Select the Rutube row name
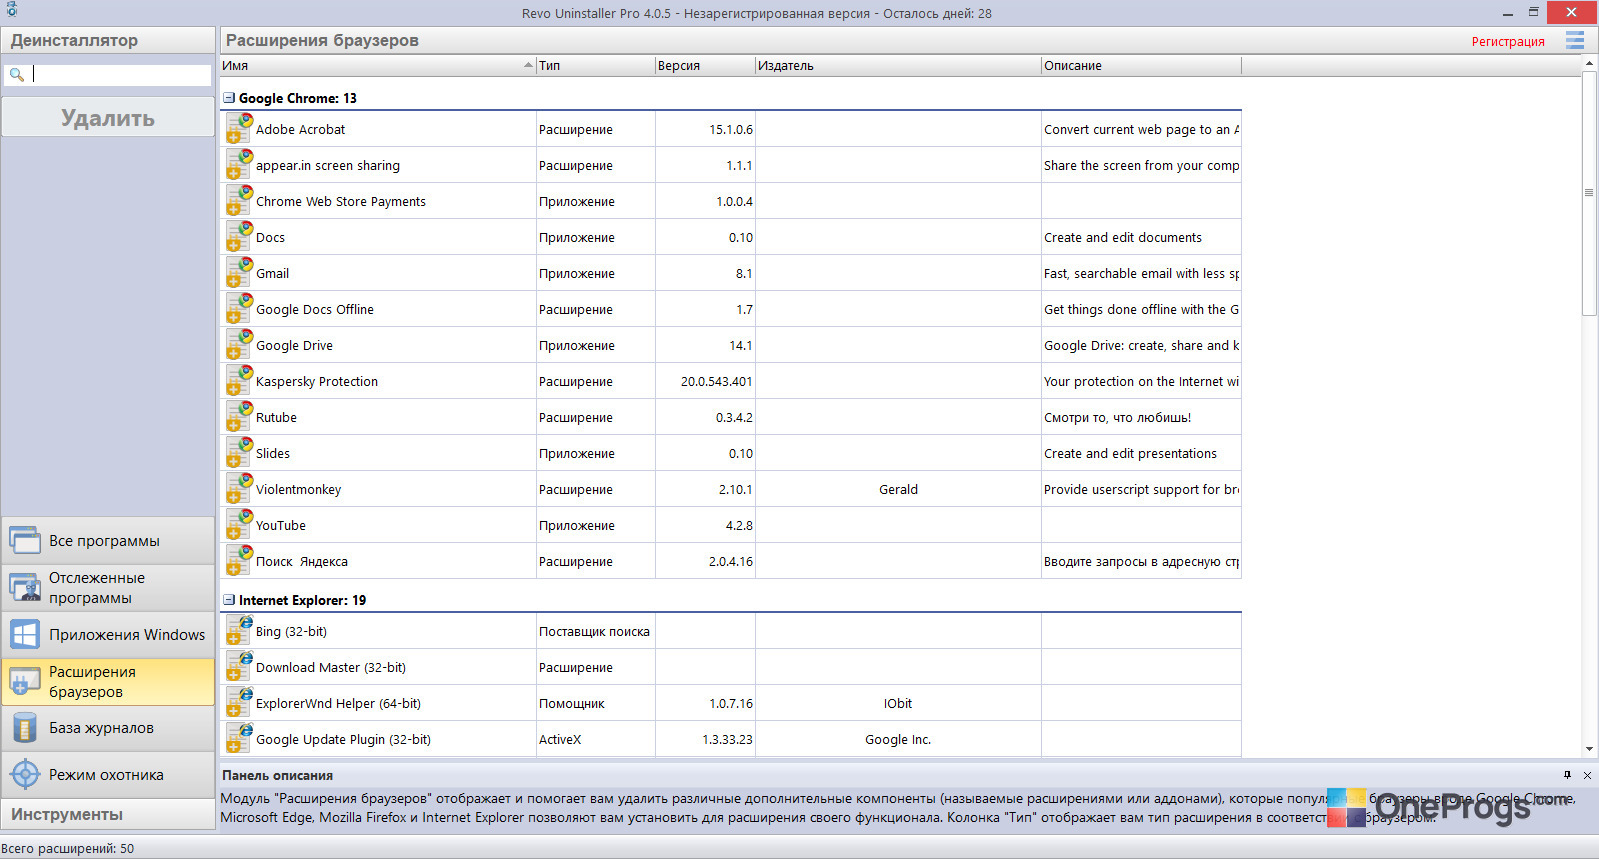The image size is (1599, 859). 276,417
